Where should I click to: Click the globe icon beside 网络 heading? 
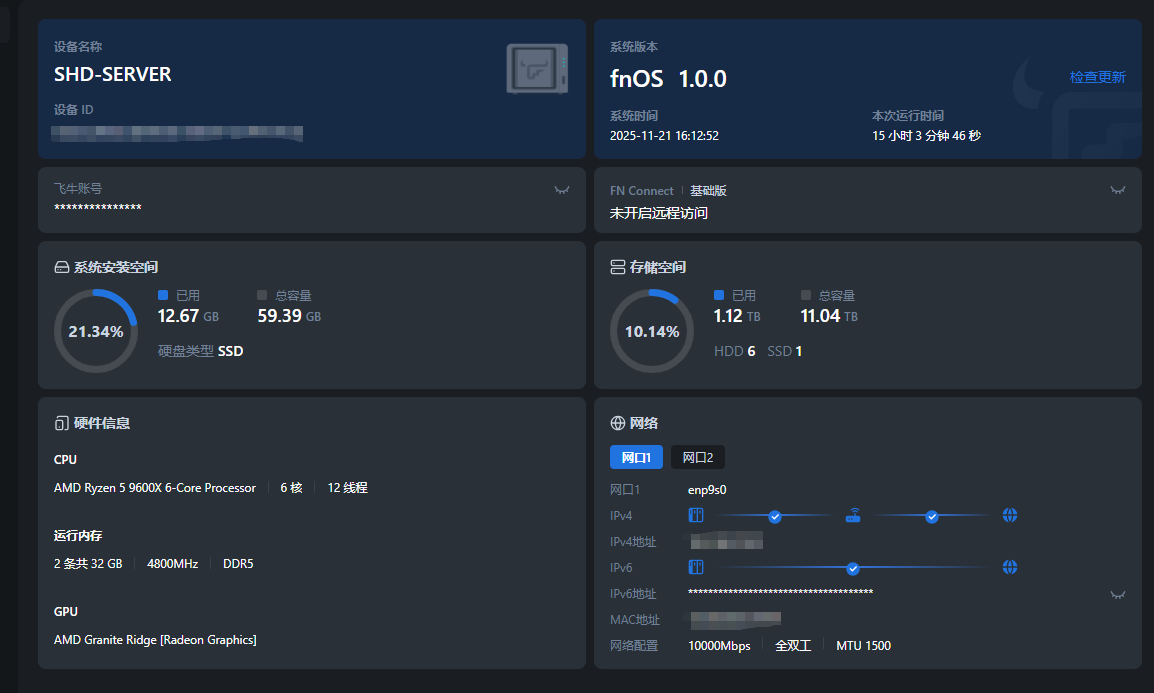[x=618, y=423]
